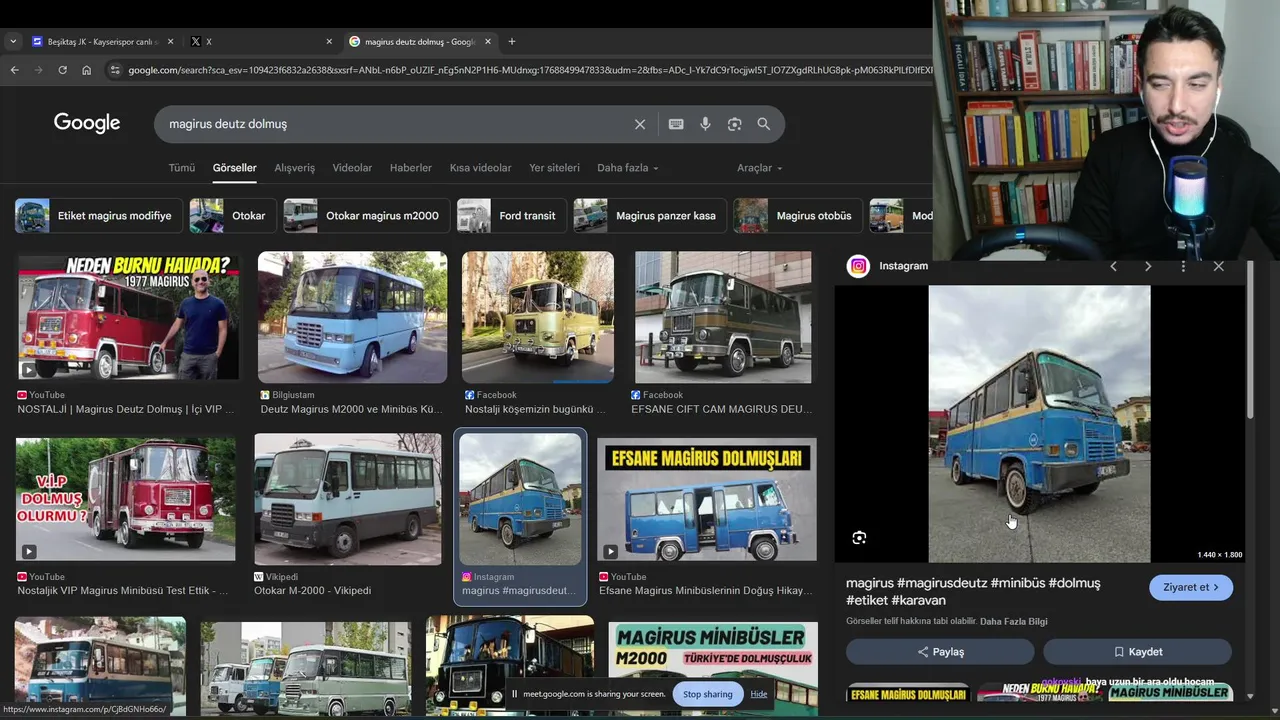1280x720 pixels.
Task: Show next image in preview panel
Action: [1148, 266]
